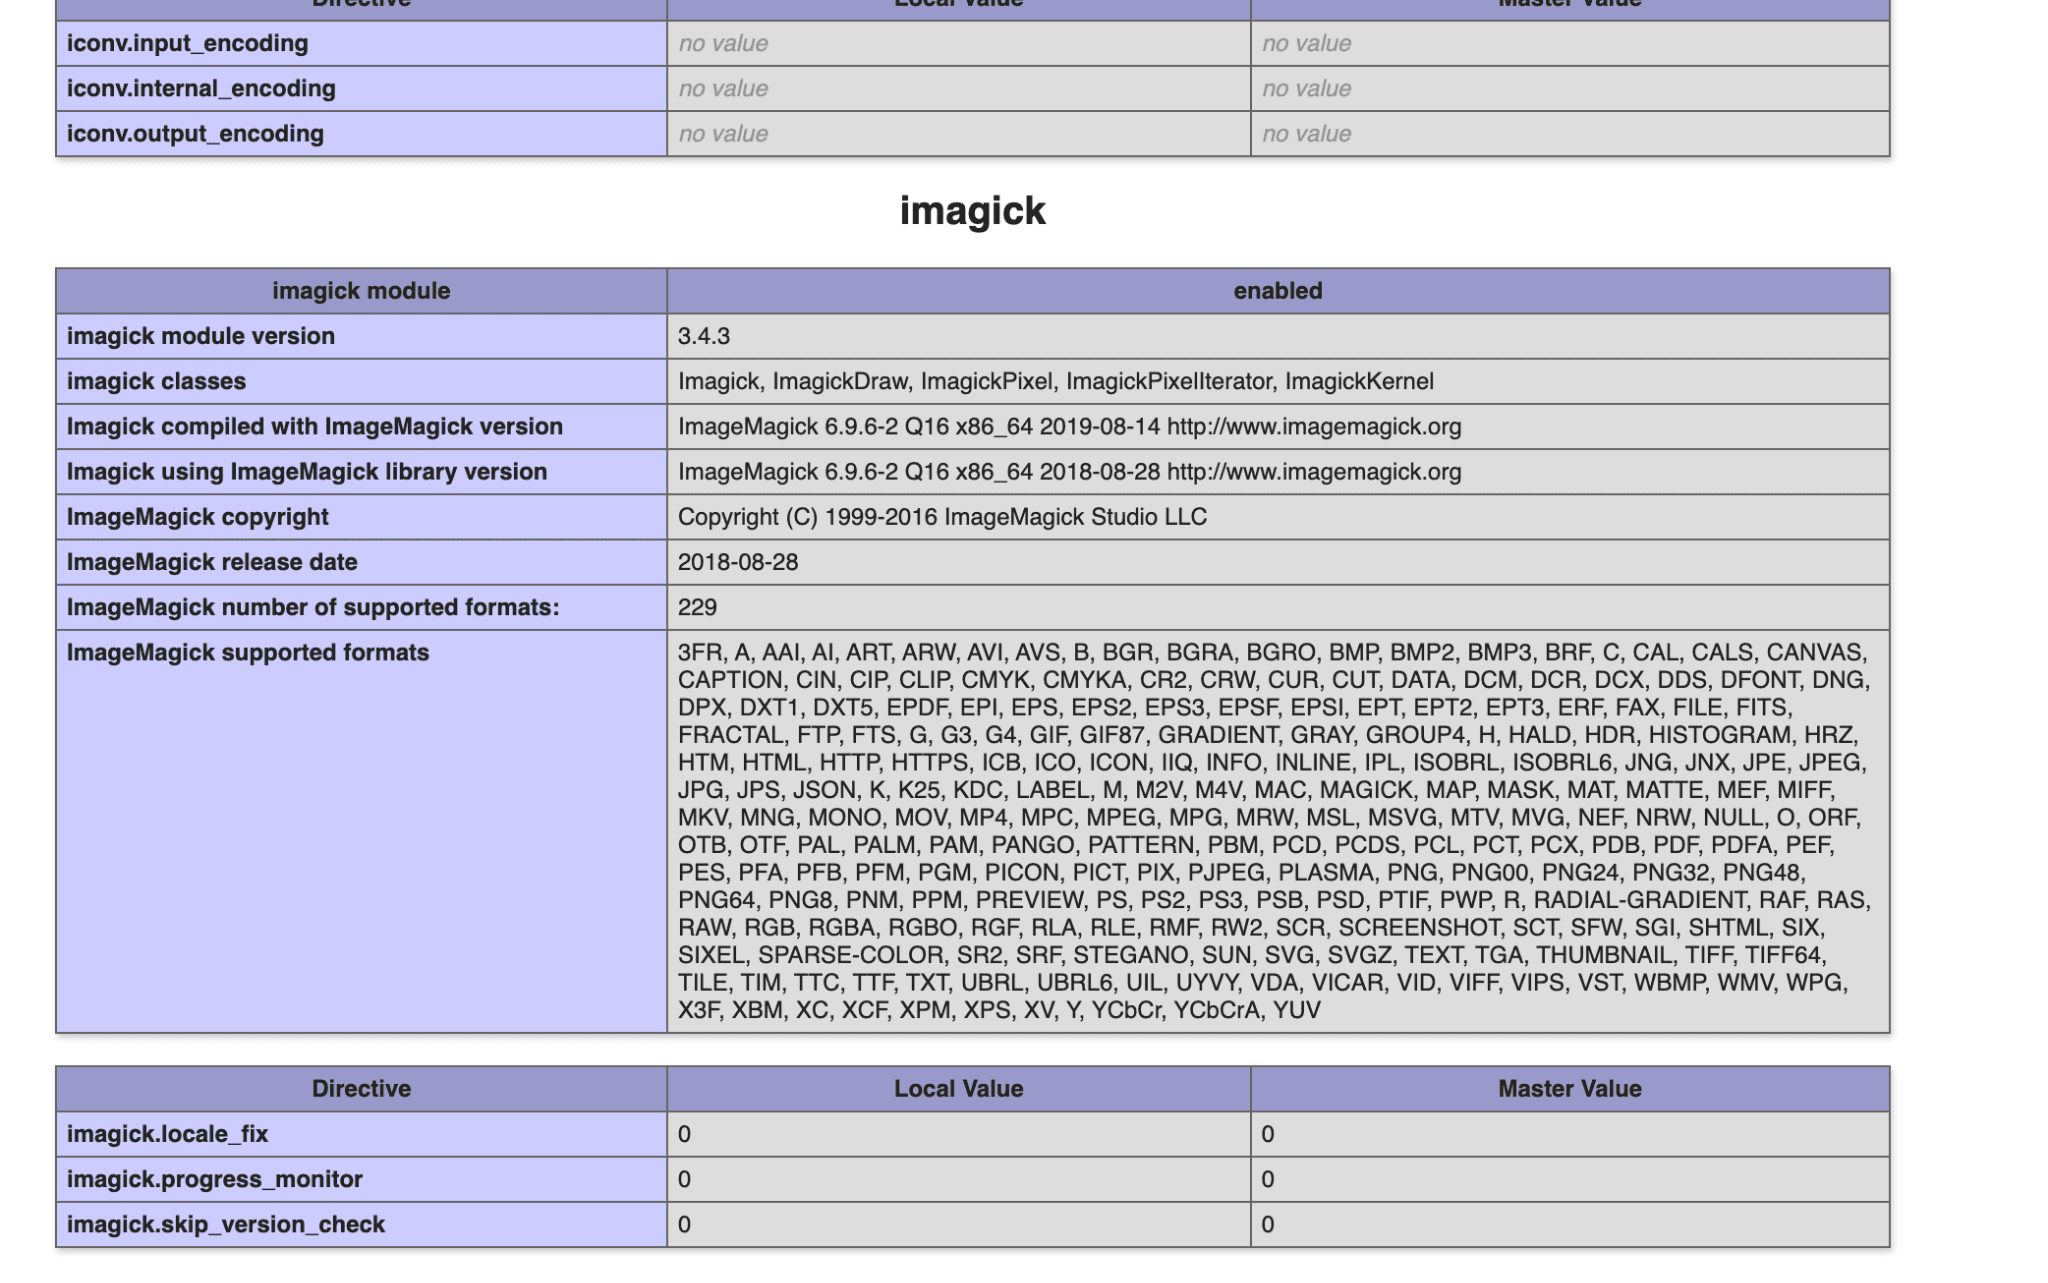Click the local 'no value' for iconv.internal_encoding
2048x1283 pixels.
[x=723, y=88]
